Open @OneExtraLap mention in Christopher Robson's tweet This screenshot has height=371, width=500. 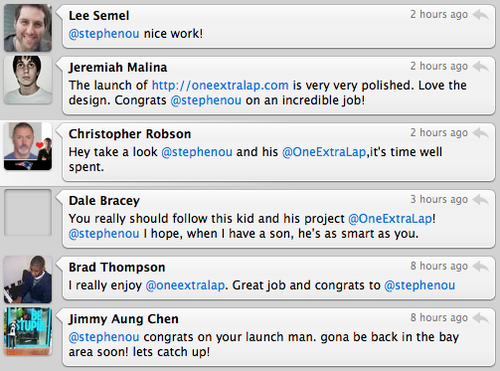click(324, 152)
